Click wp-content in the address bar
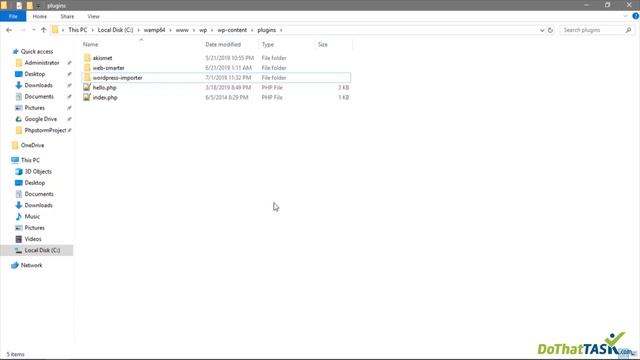The height and width of the screenshot is (360, 640). [232, 30]
